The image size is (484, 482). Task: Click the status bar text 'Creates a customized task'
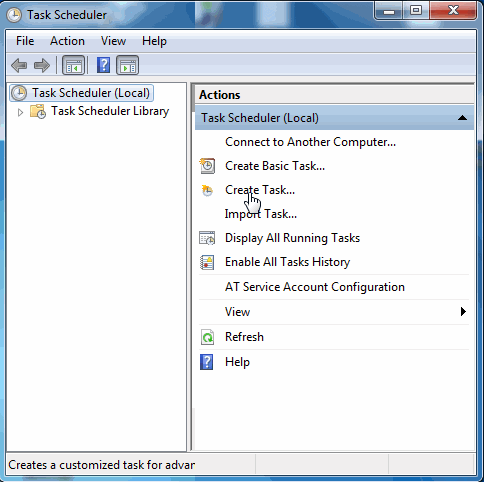tap(101, 465)
